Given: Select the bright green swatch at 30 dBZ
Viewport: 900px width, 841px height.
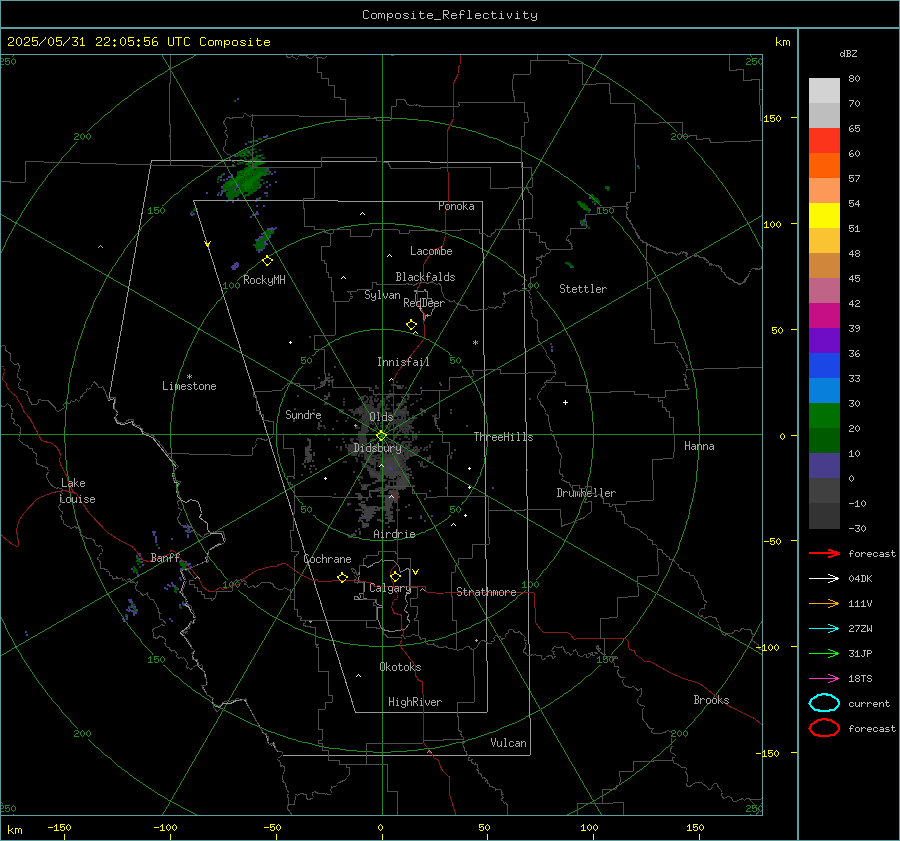Looking at the screenshot, I should pos(824,415).
